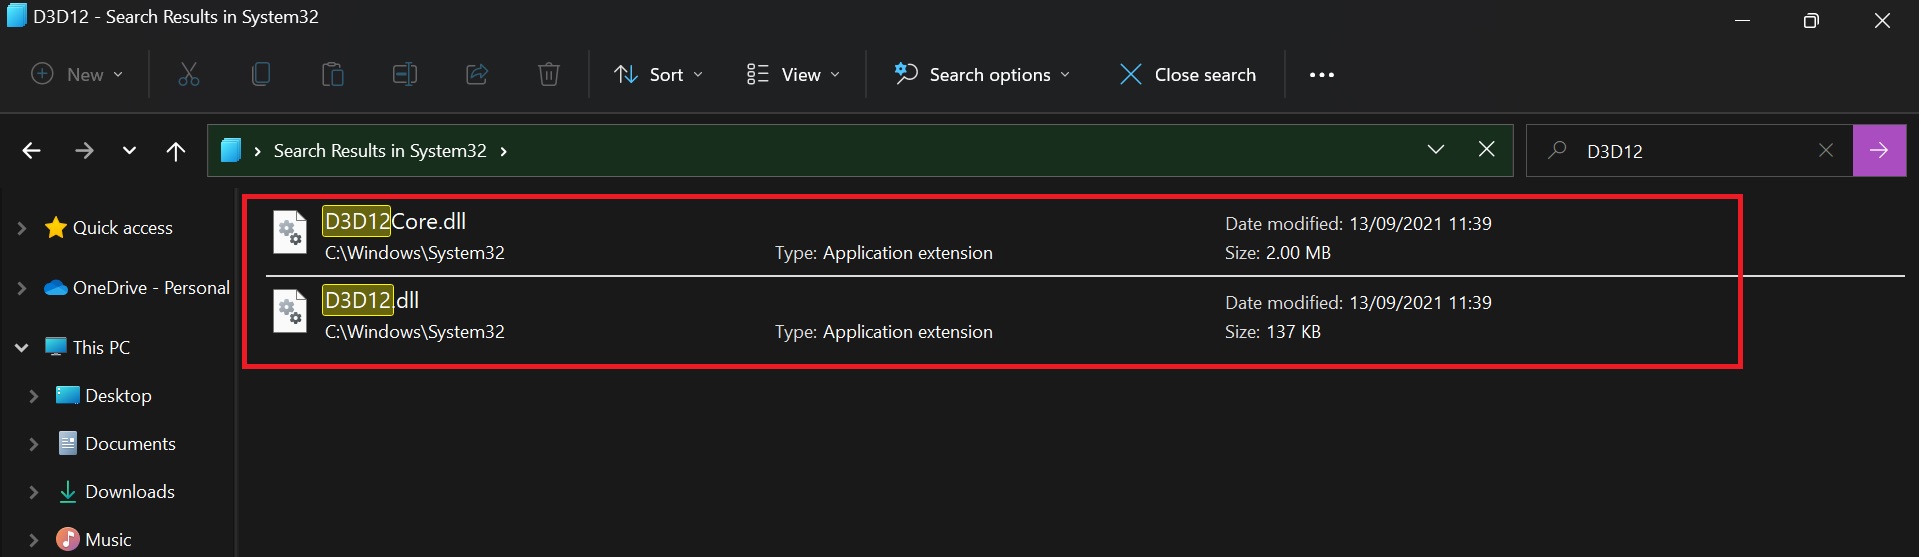Open the See more ellipsis menu
Viewport: 1921px width, 557px height.
click(x=1322, y=75)
